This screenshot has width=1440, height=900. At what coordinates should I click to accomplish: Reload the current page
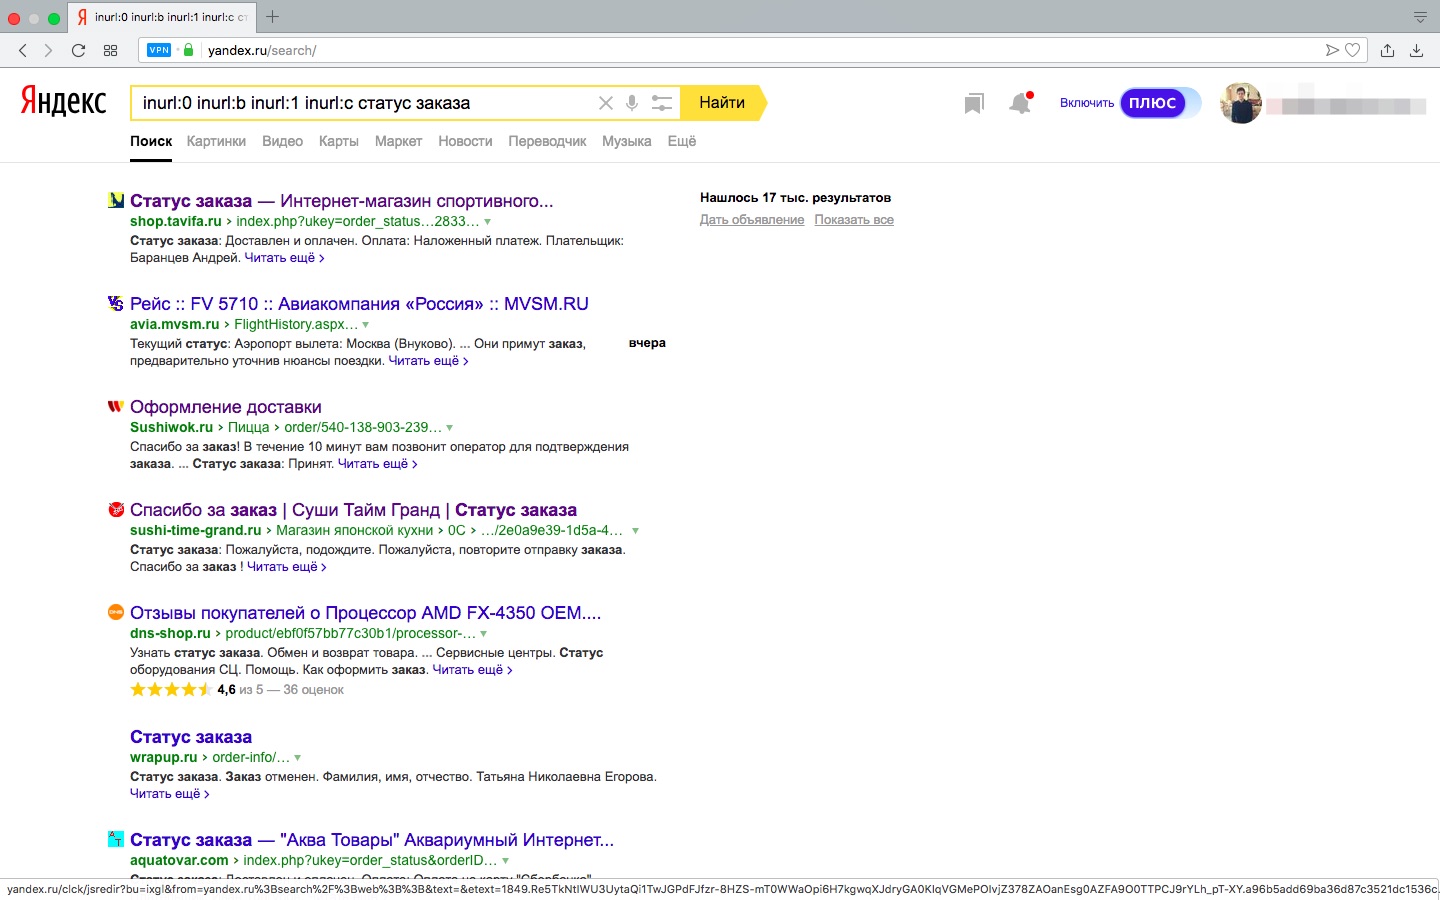click(78, 50)
